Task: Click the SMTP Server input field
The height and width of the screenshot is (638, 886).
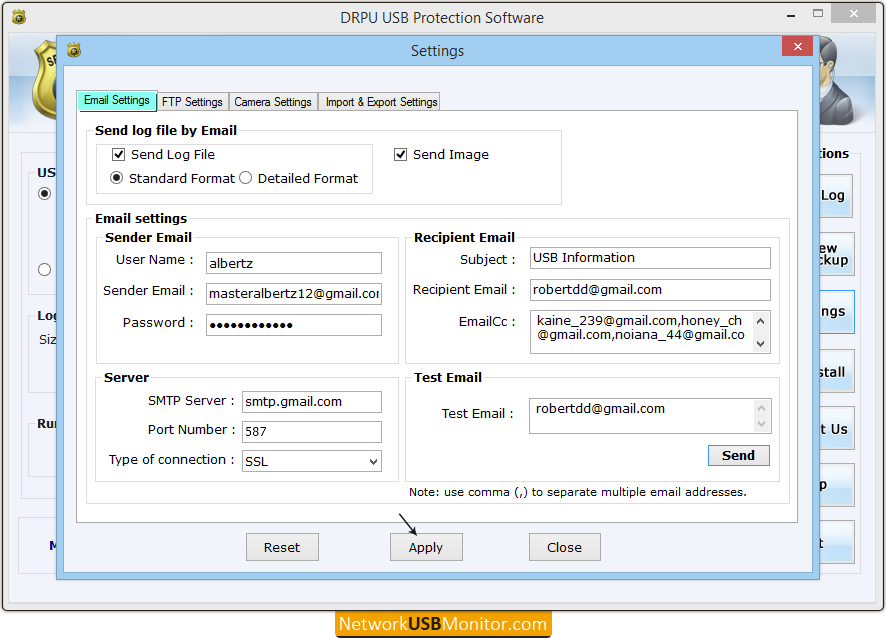Action: (x=312, y=402)
